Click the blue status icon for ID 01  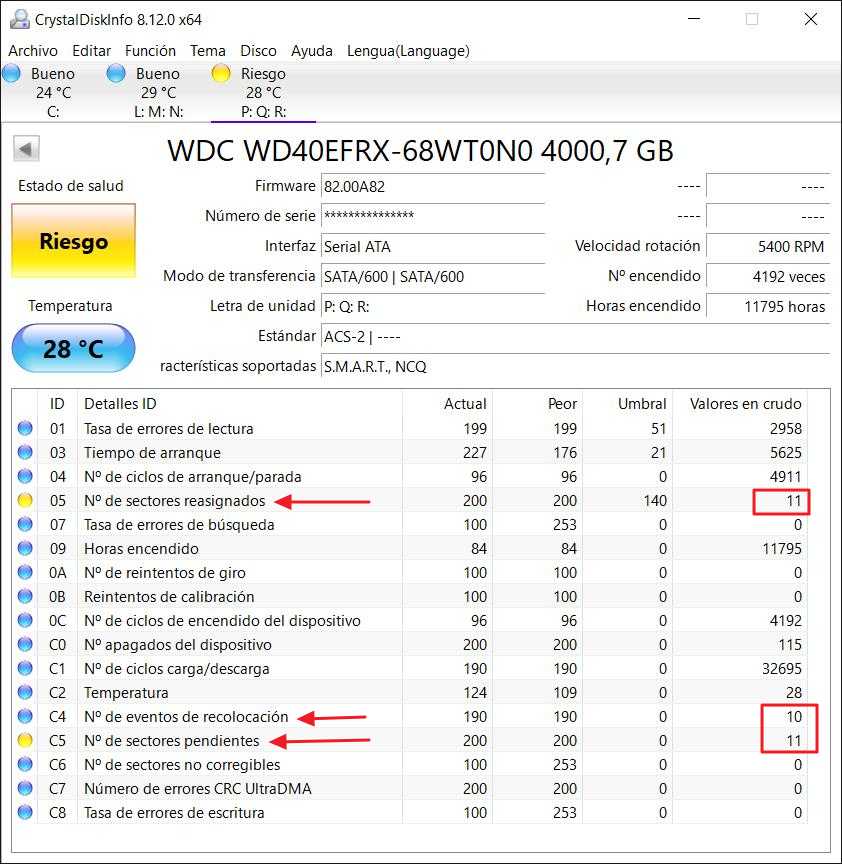(25, 428)
